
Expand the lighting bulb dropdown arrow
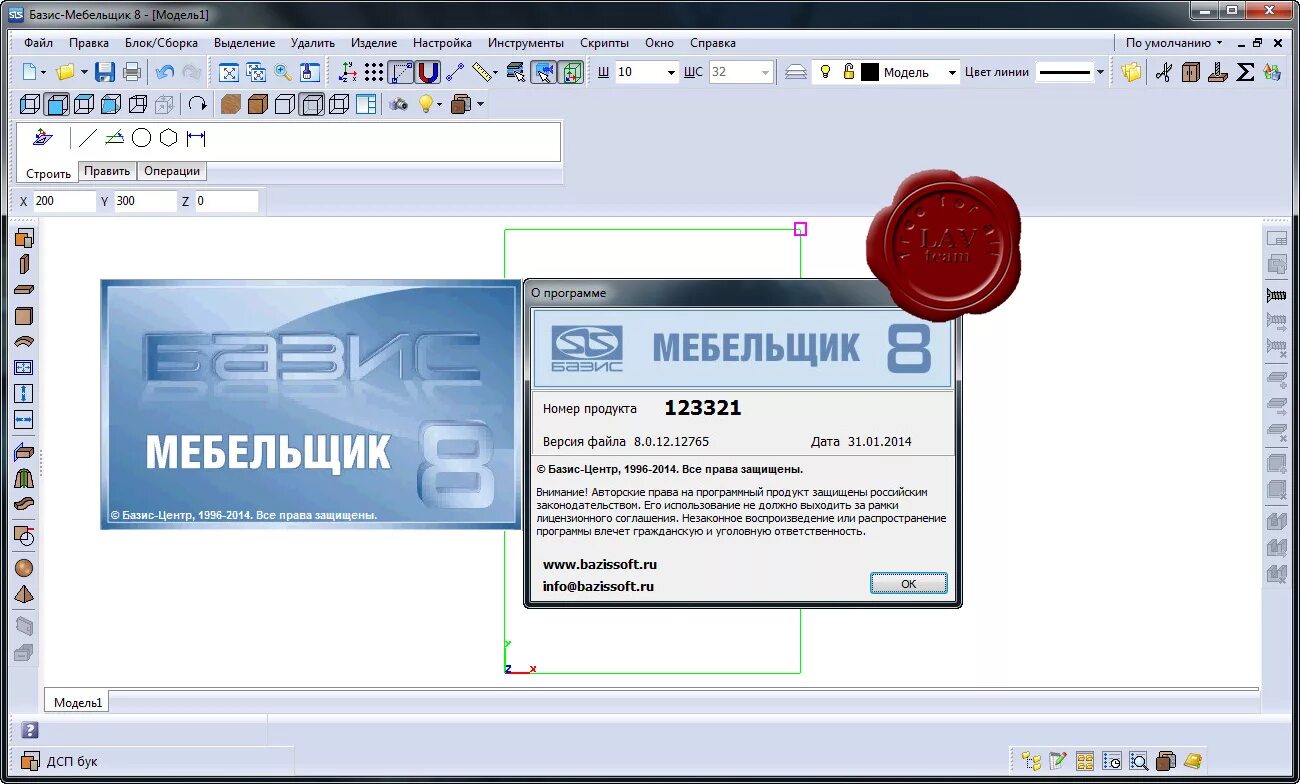pos(439,105)
